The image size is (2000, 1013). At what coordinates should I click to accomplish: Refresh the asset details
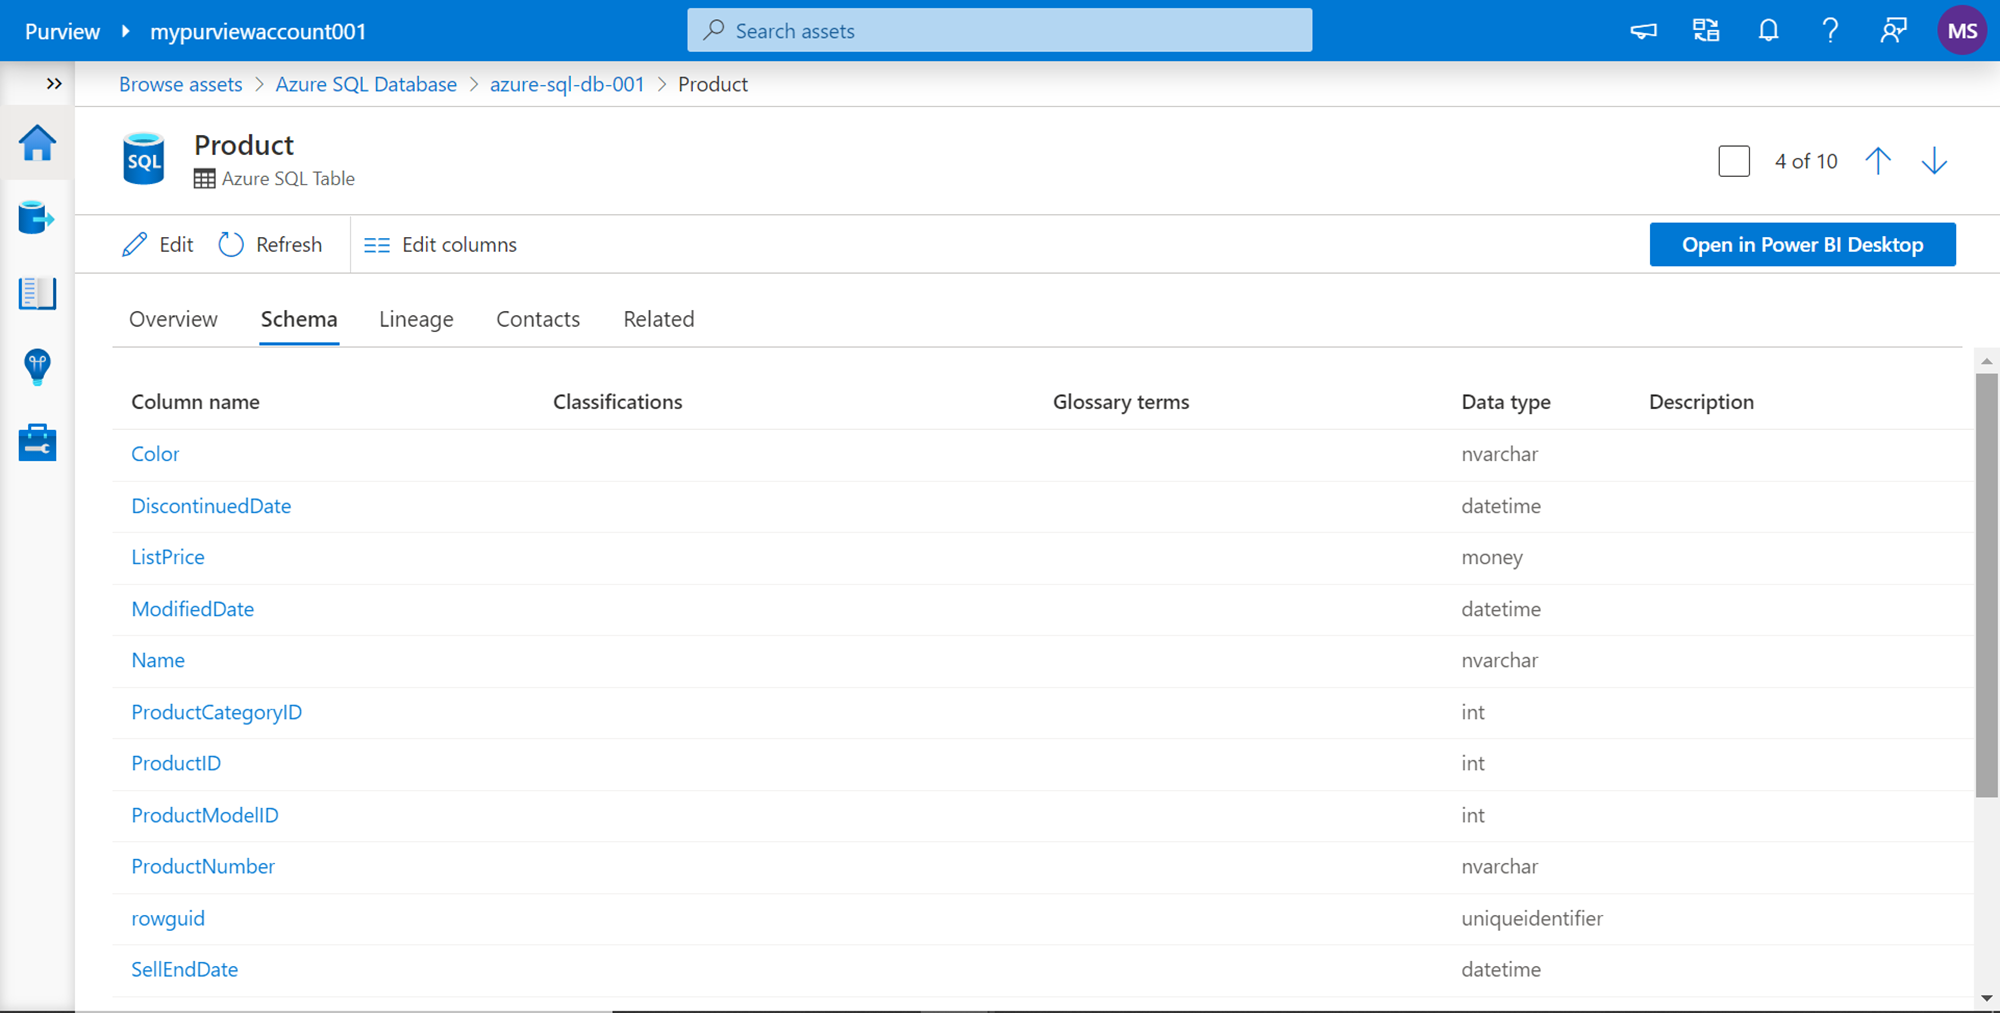pyautogui.click(x=270, y=245)
